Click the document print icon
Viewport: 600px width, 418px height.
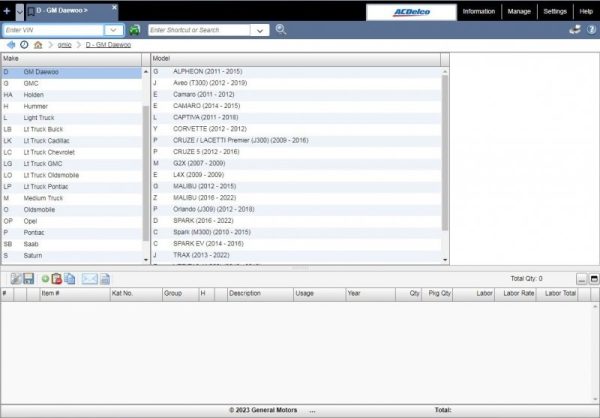click(x=105, y=279)
